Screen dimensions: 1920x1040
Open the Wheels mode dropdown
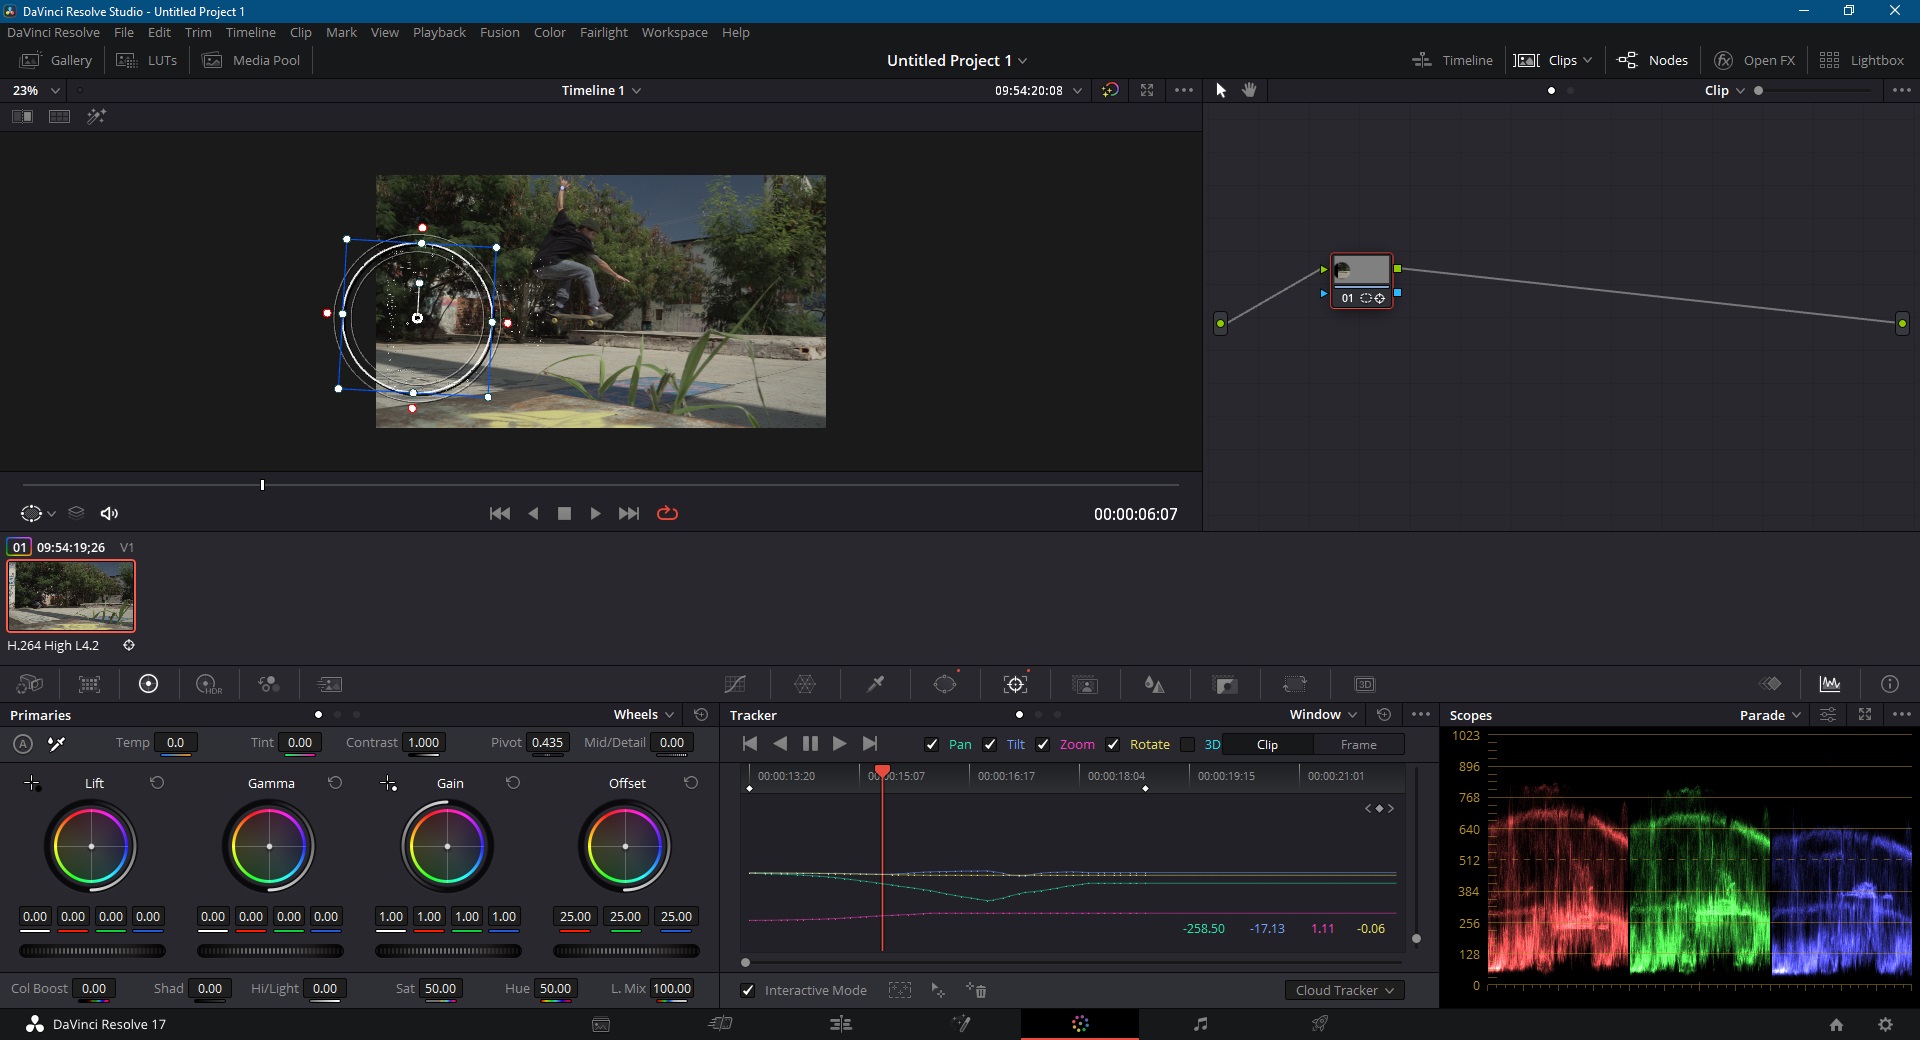(644, 714)
